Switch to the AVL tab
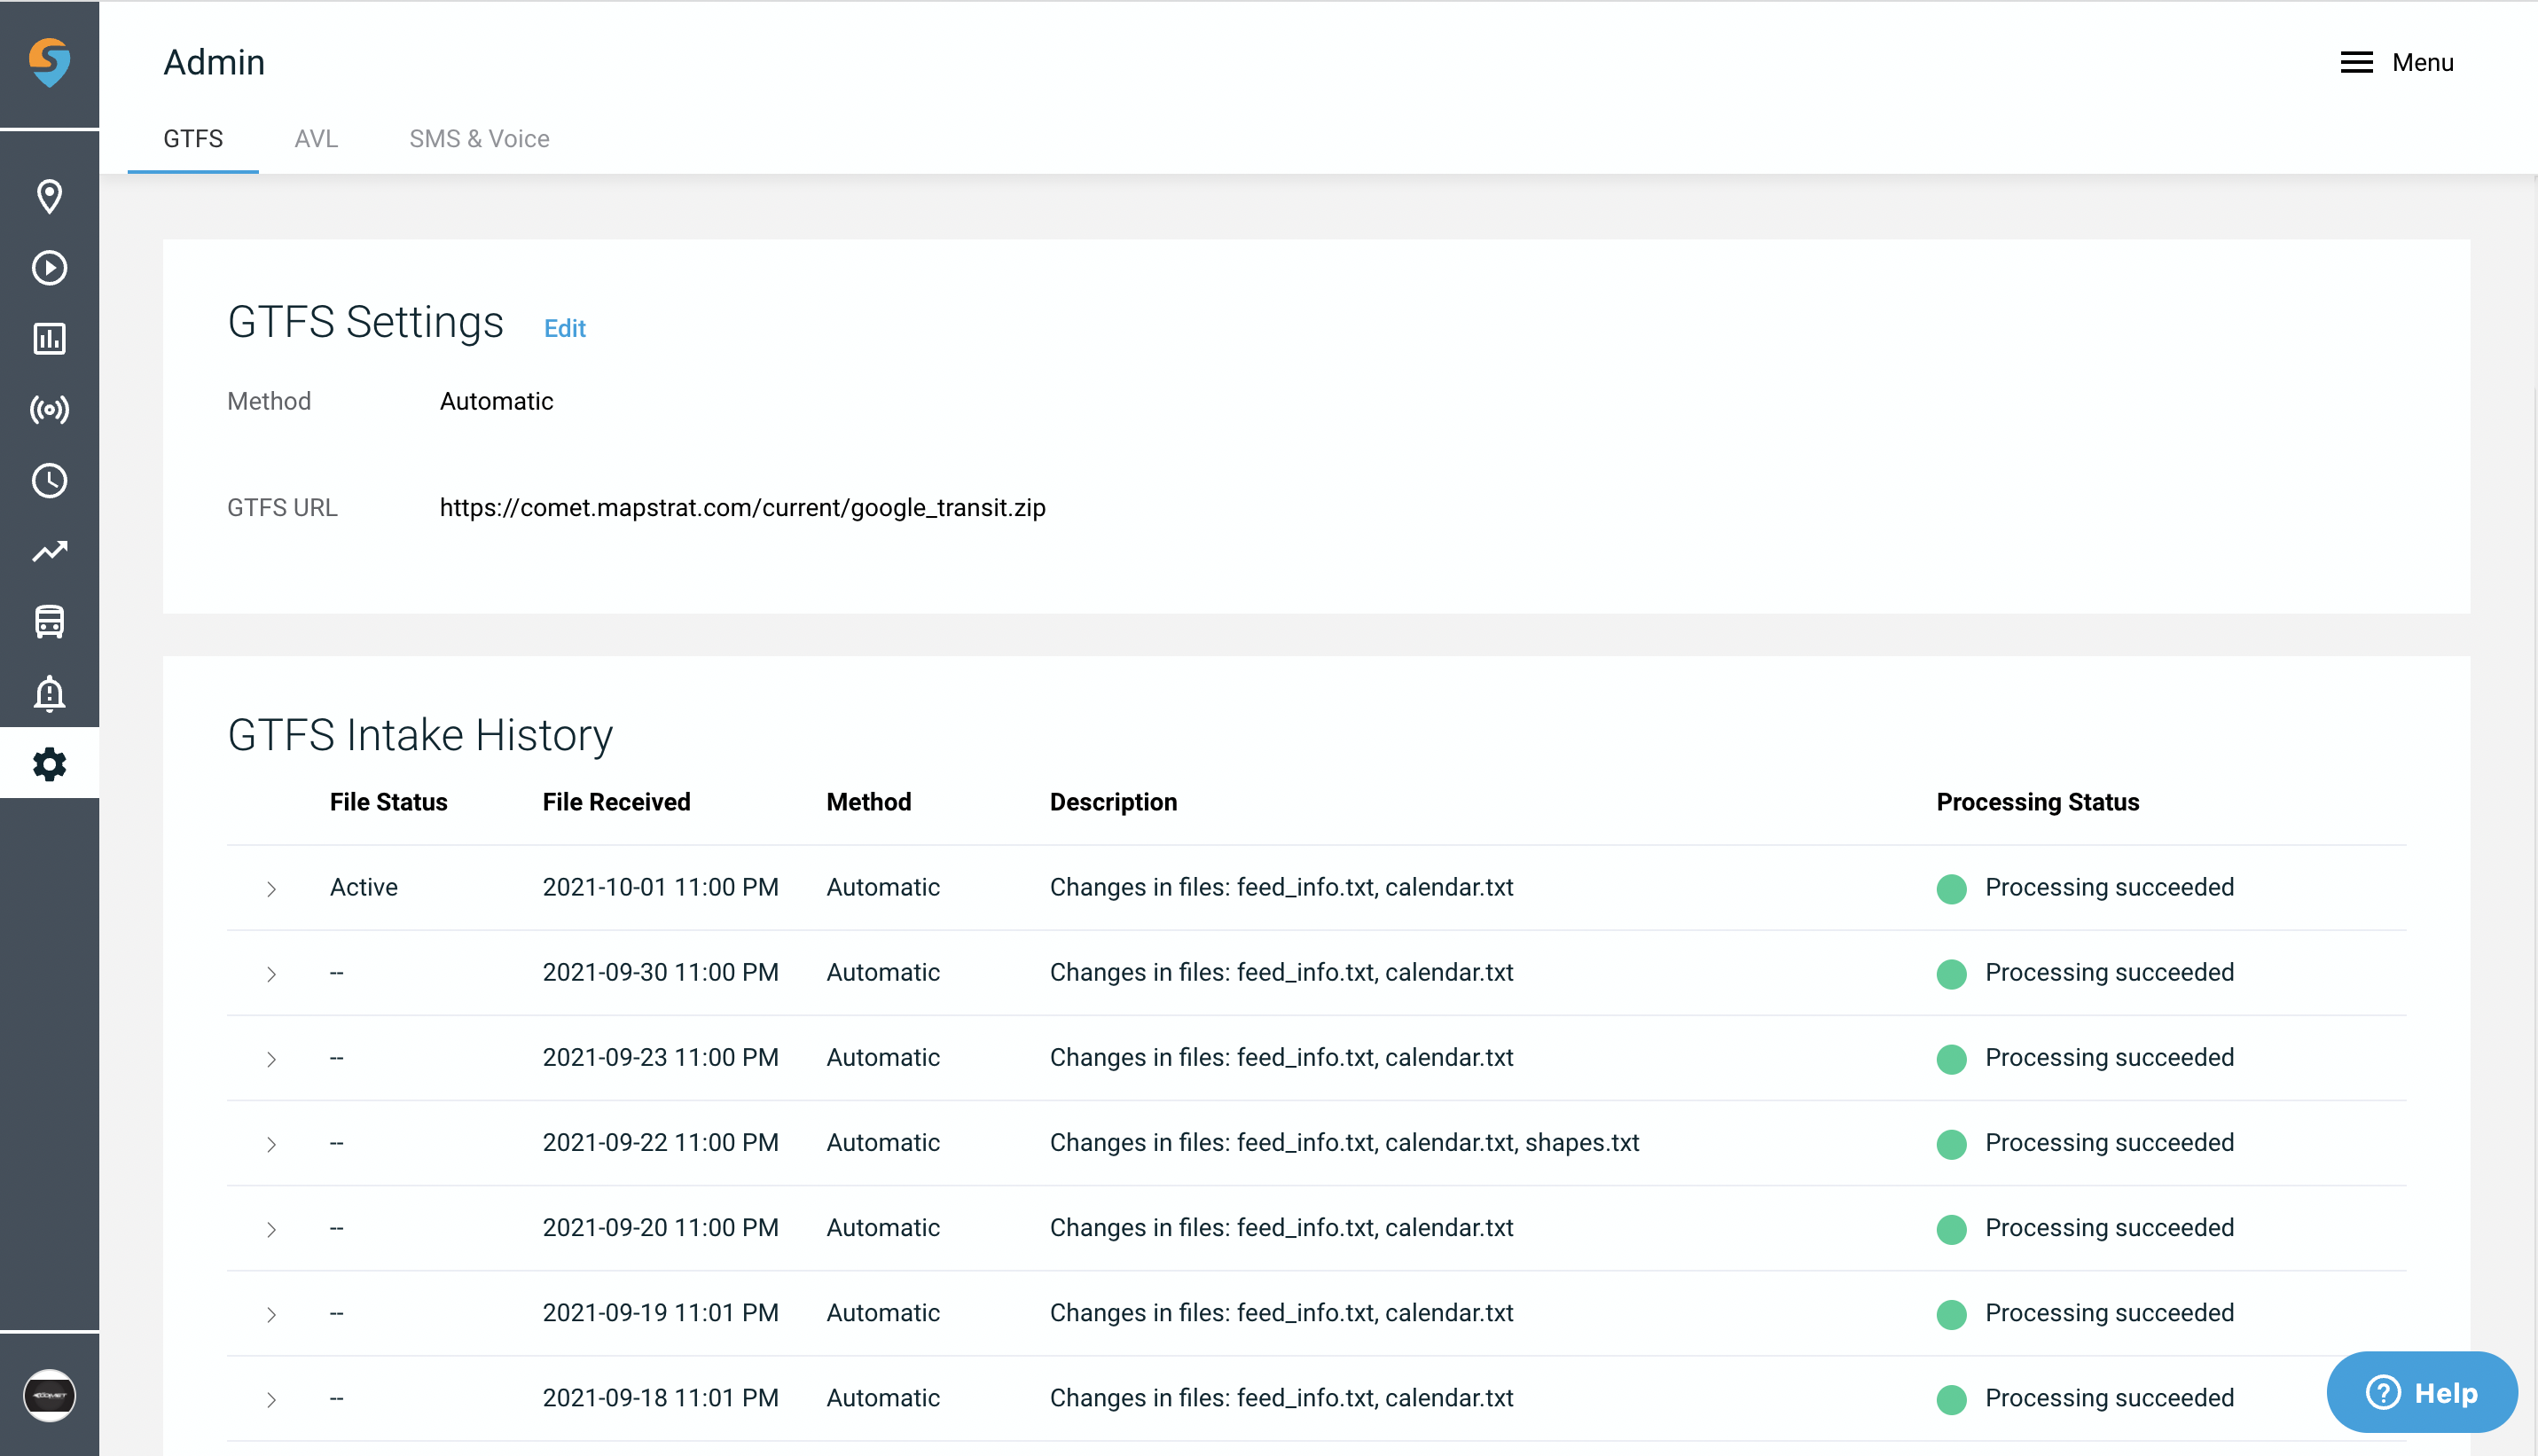The width and height of the screenshot is (2538, 1456). tap(316, 139)
